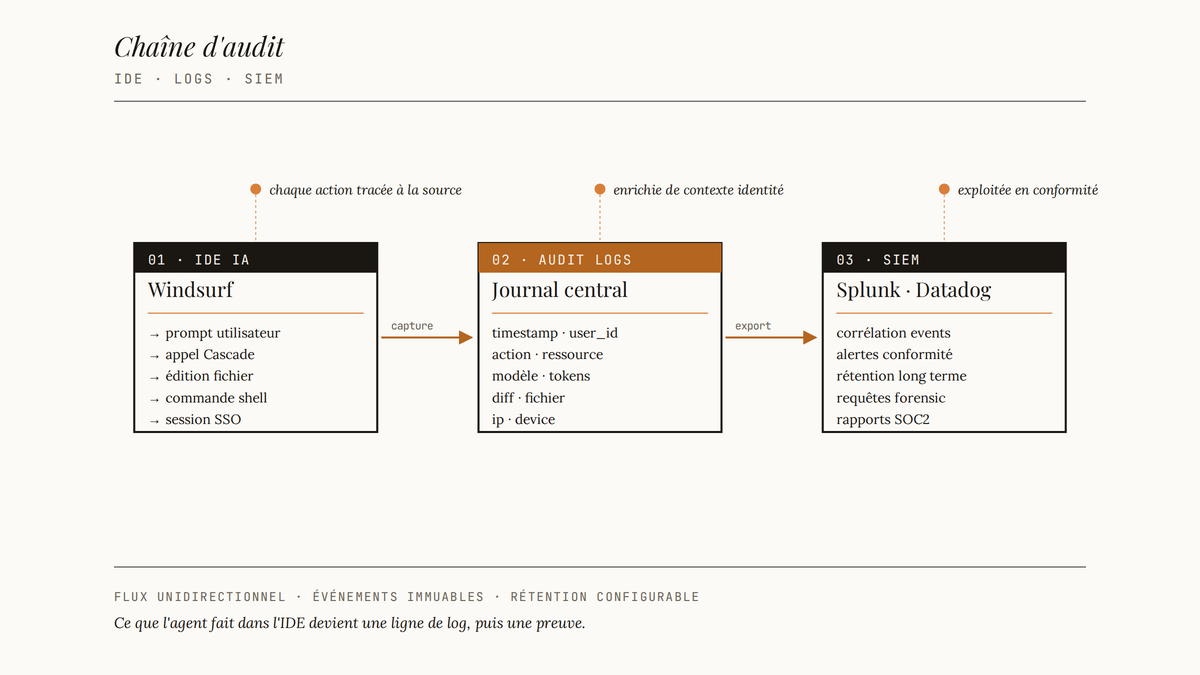Click the orange '02 · AUDIT LOGS' header
Image resolution: width=1200 pixels, height=675 pixels.
coord(600,258)
